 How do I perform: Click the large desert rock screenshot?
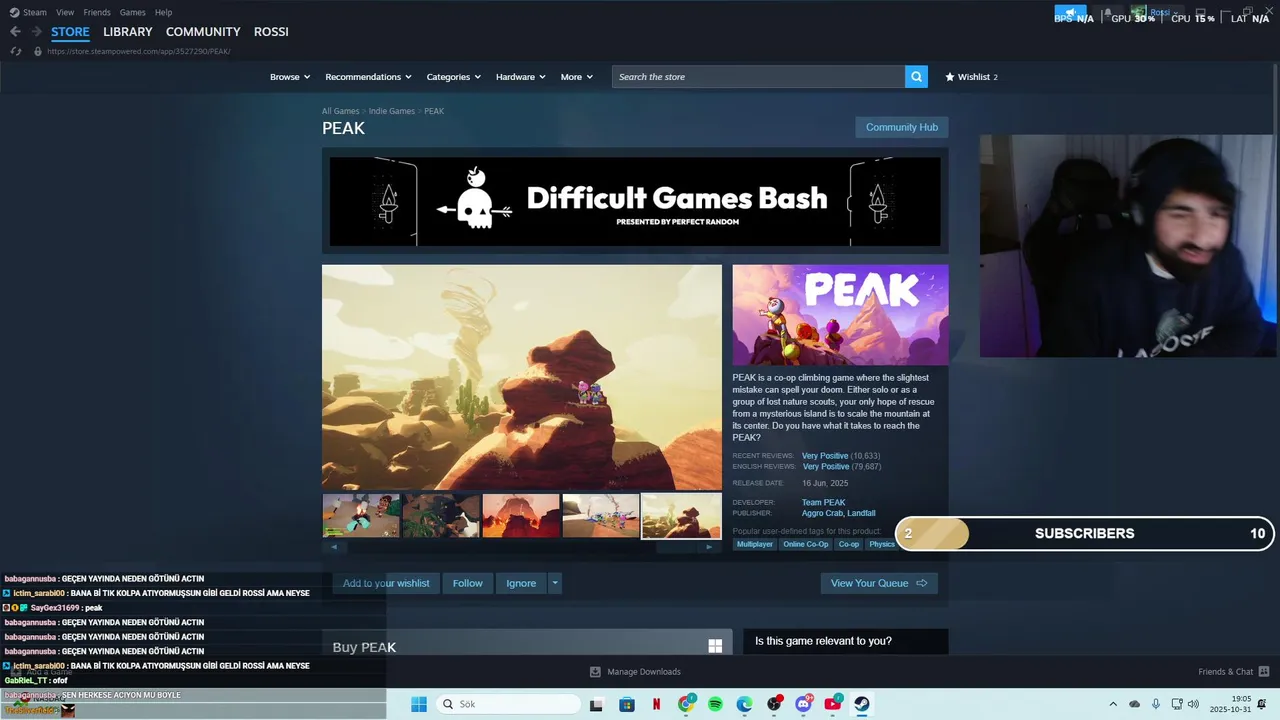521,377
